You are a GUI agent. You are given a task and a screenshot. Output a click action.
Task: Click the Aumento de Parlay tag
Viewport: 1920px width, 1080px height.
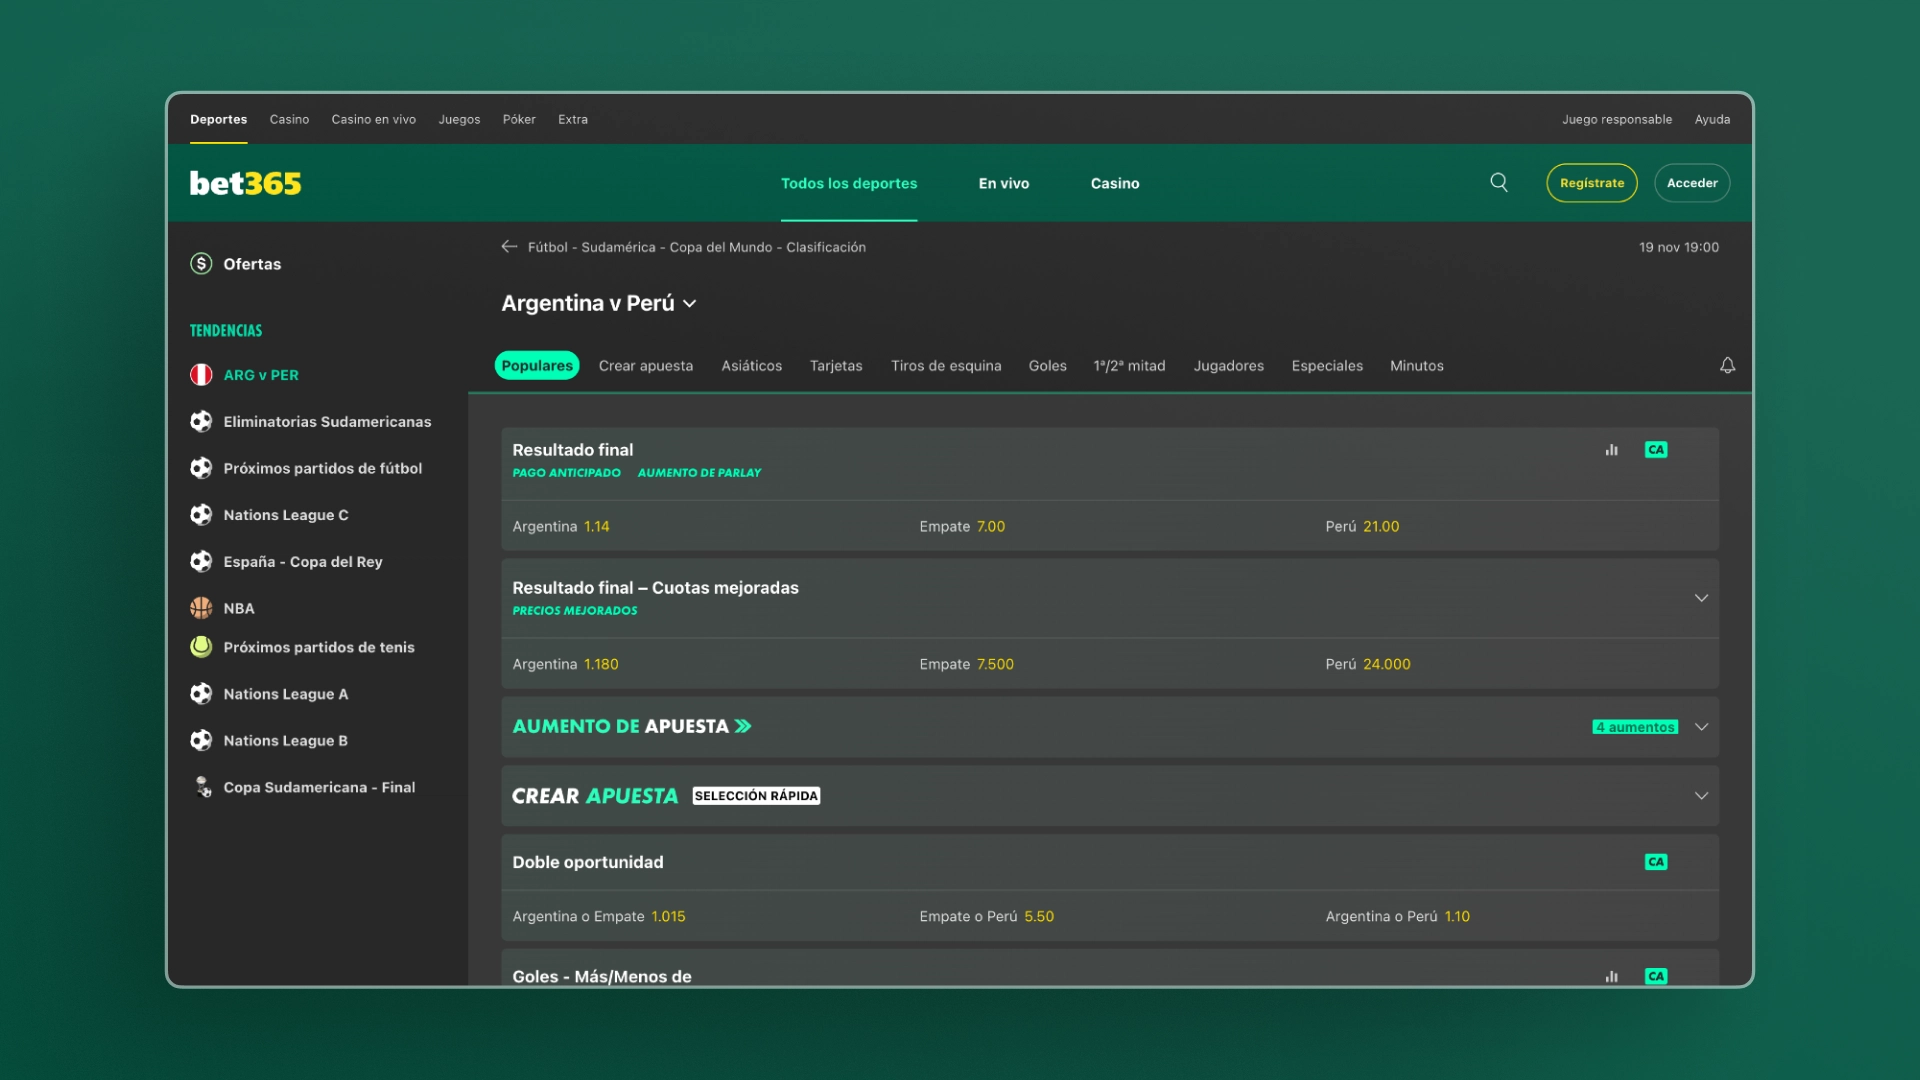(699, 473)
